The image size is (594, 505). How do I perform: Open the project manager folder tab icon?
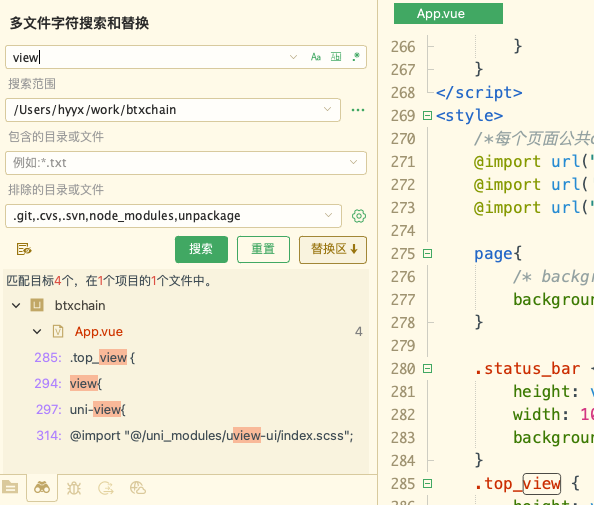[x=10, y=488]
